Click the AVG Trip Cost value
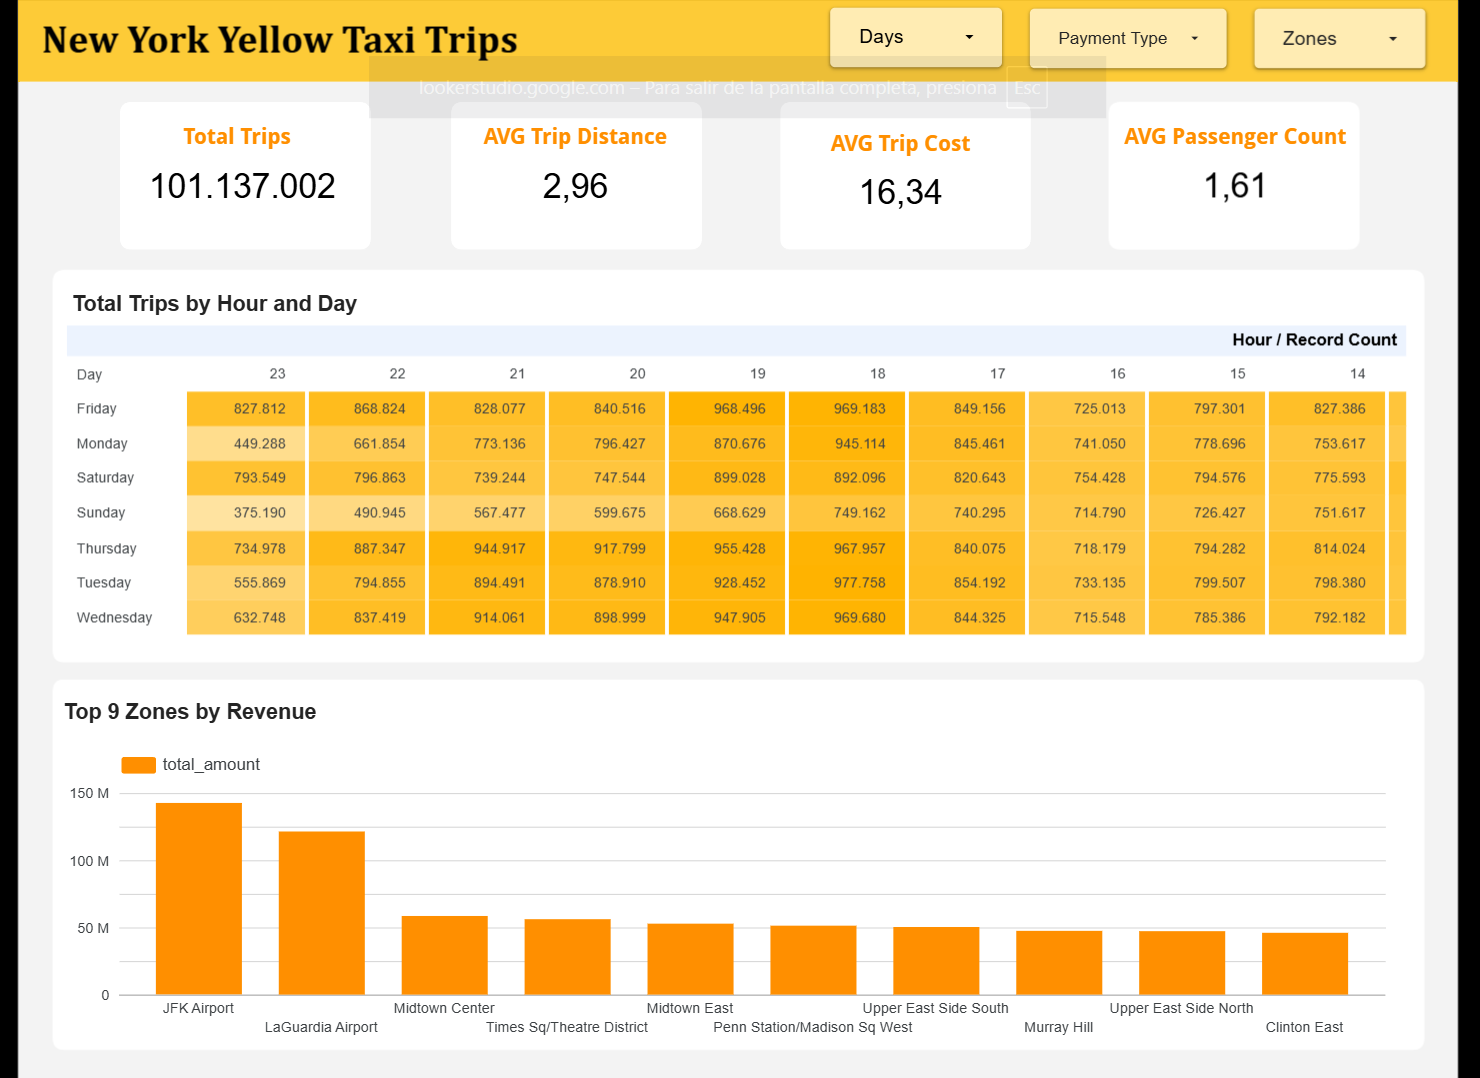The image size is (1480, 1078). (900, 192)
